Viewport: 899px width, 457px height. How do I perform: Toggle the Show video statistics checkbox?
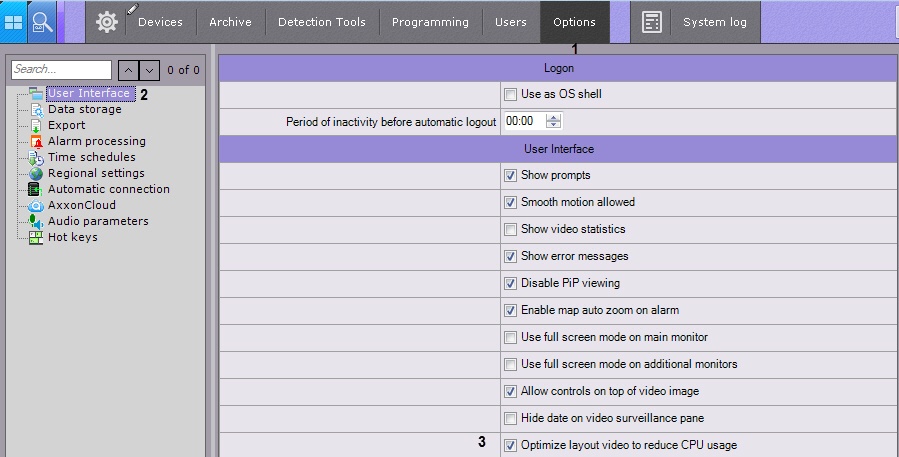tap(511, 229)
